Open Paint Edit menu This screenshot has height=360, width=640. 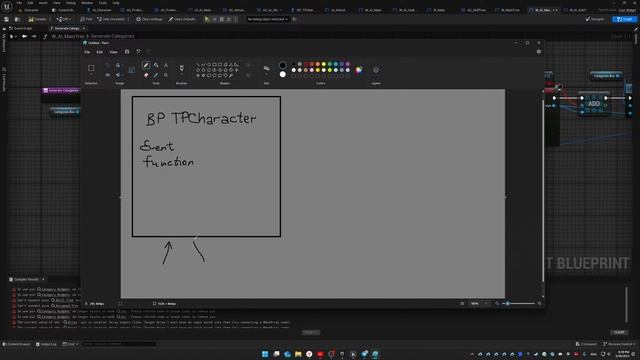(x=99, y=52)
